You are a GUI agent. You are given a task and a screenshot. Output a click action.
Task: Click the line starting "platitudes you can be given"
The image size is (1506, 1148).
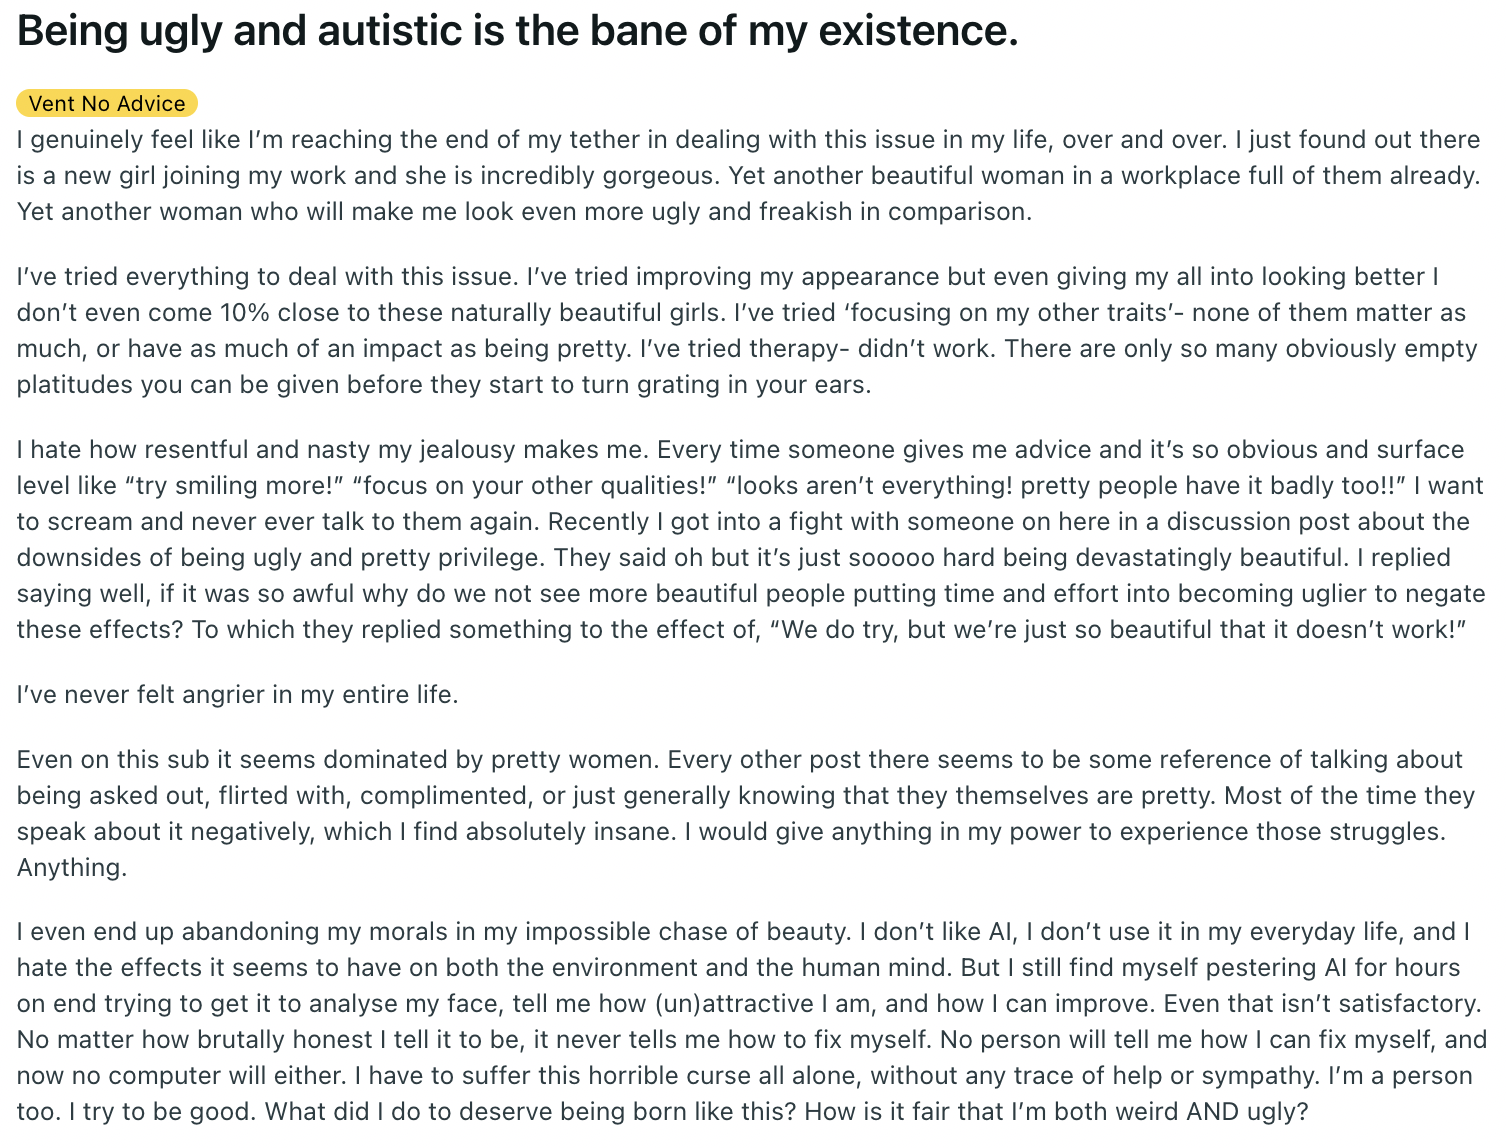(444, 384)
